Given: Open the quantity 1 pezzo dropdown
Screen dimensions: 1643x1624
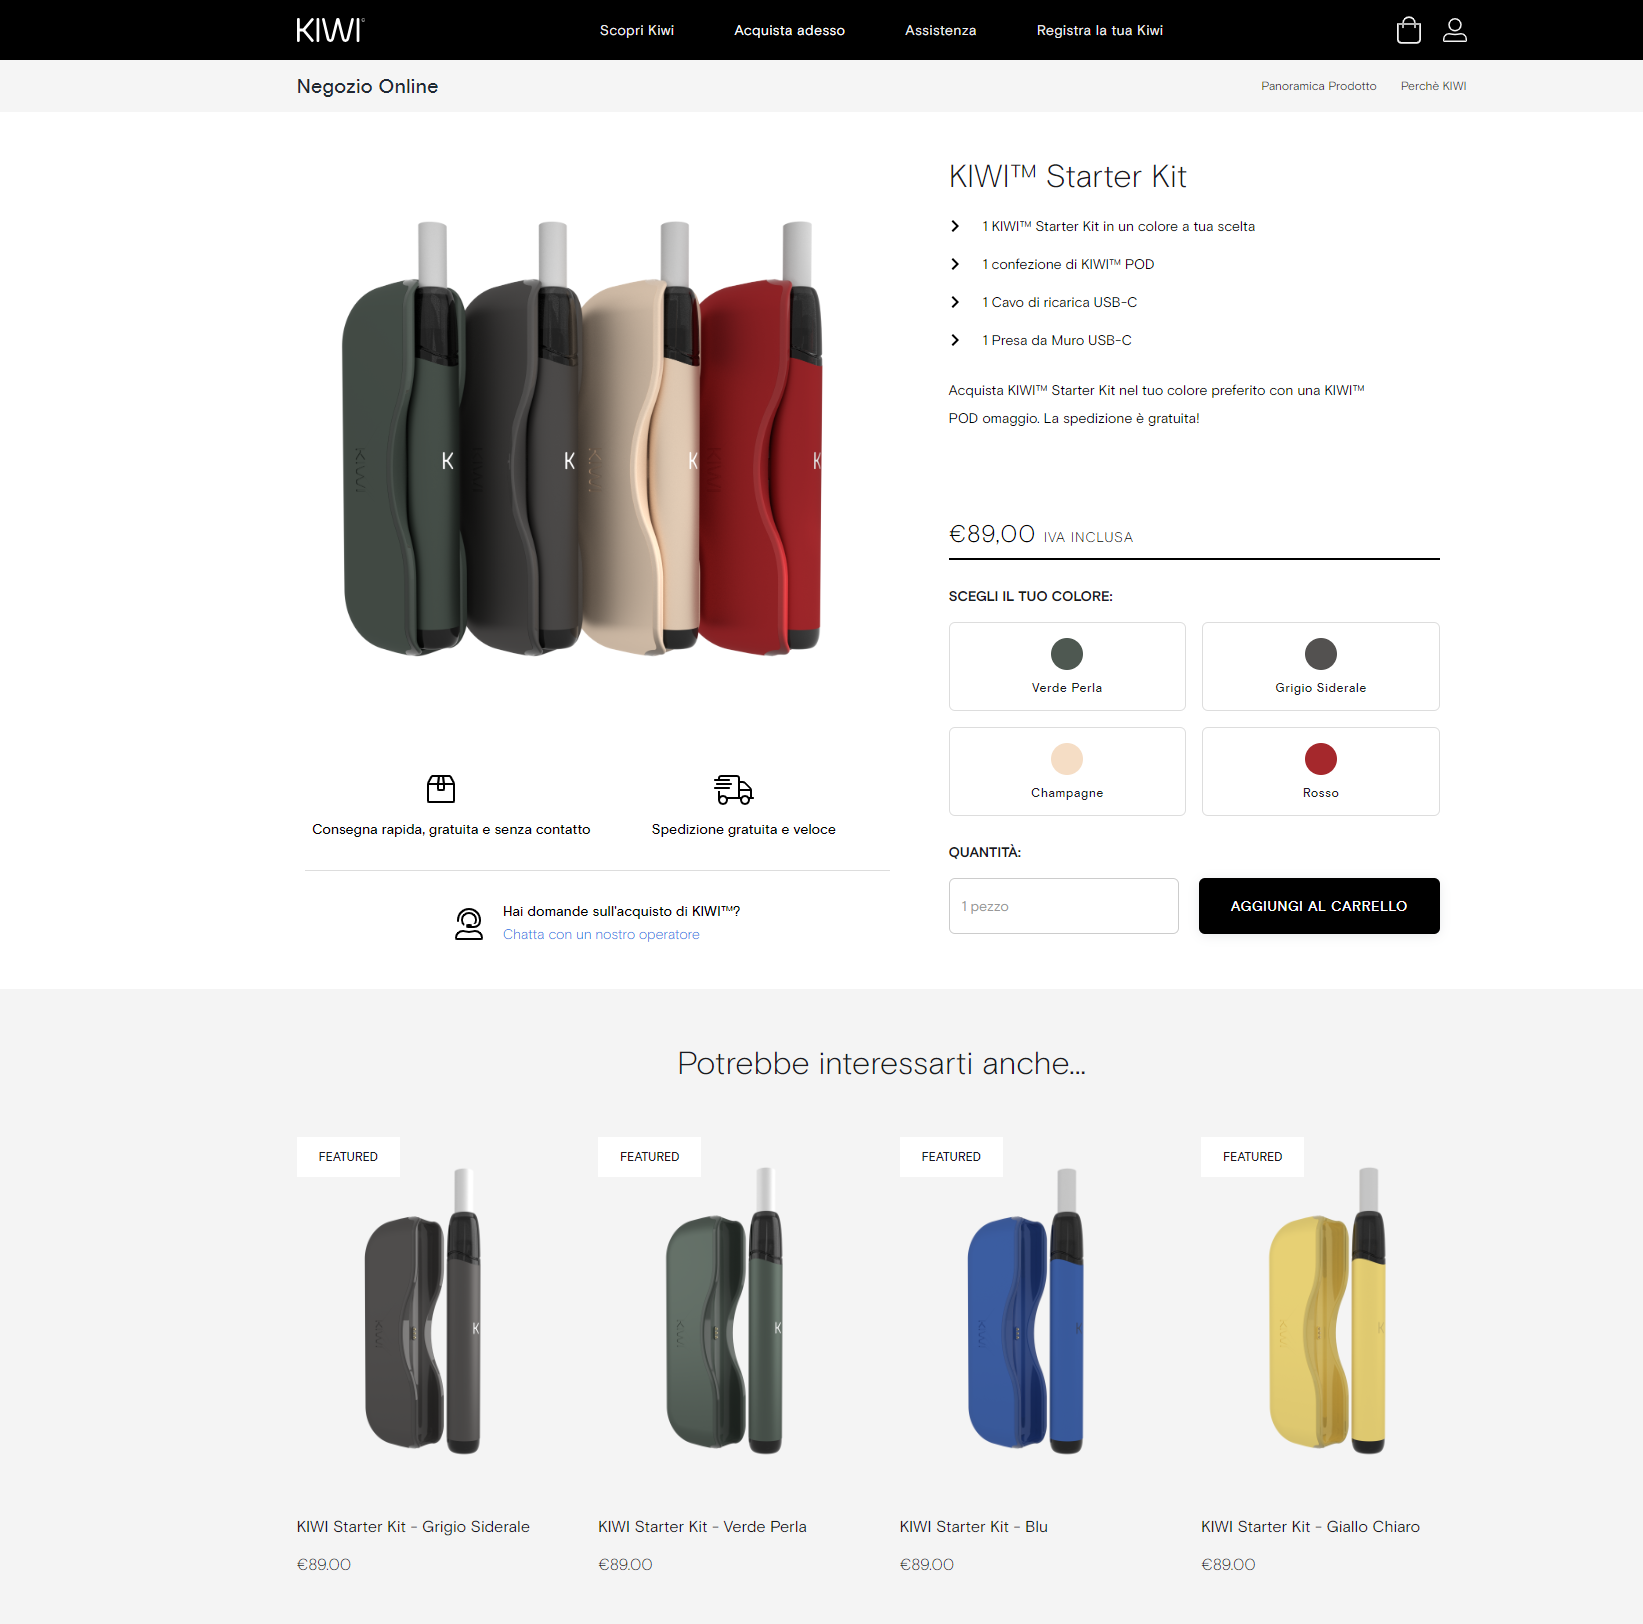Looking at the screenshot, I should (x=1063, y=906).
